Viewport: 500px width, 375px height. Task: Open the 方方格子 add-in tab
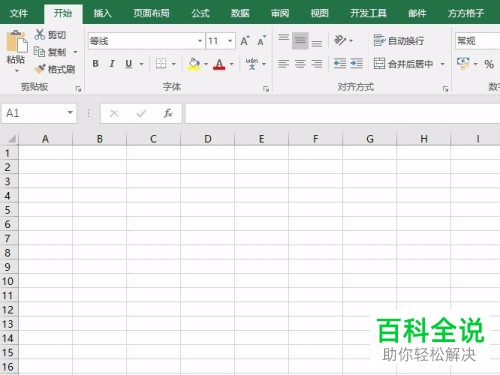click(466, 13)
